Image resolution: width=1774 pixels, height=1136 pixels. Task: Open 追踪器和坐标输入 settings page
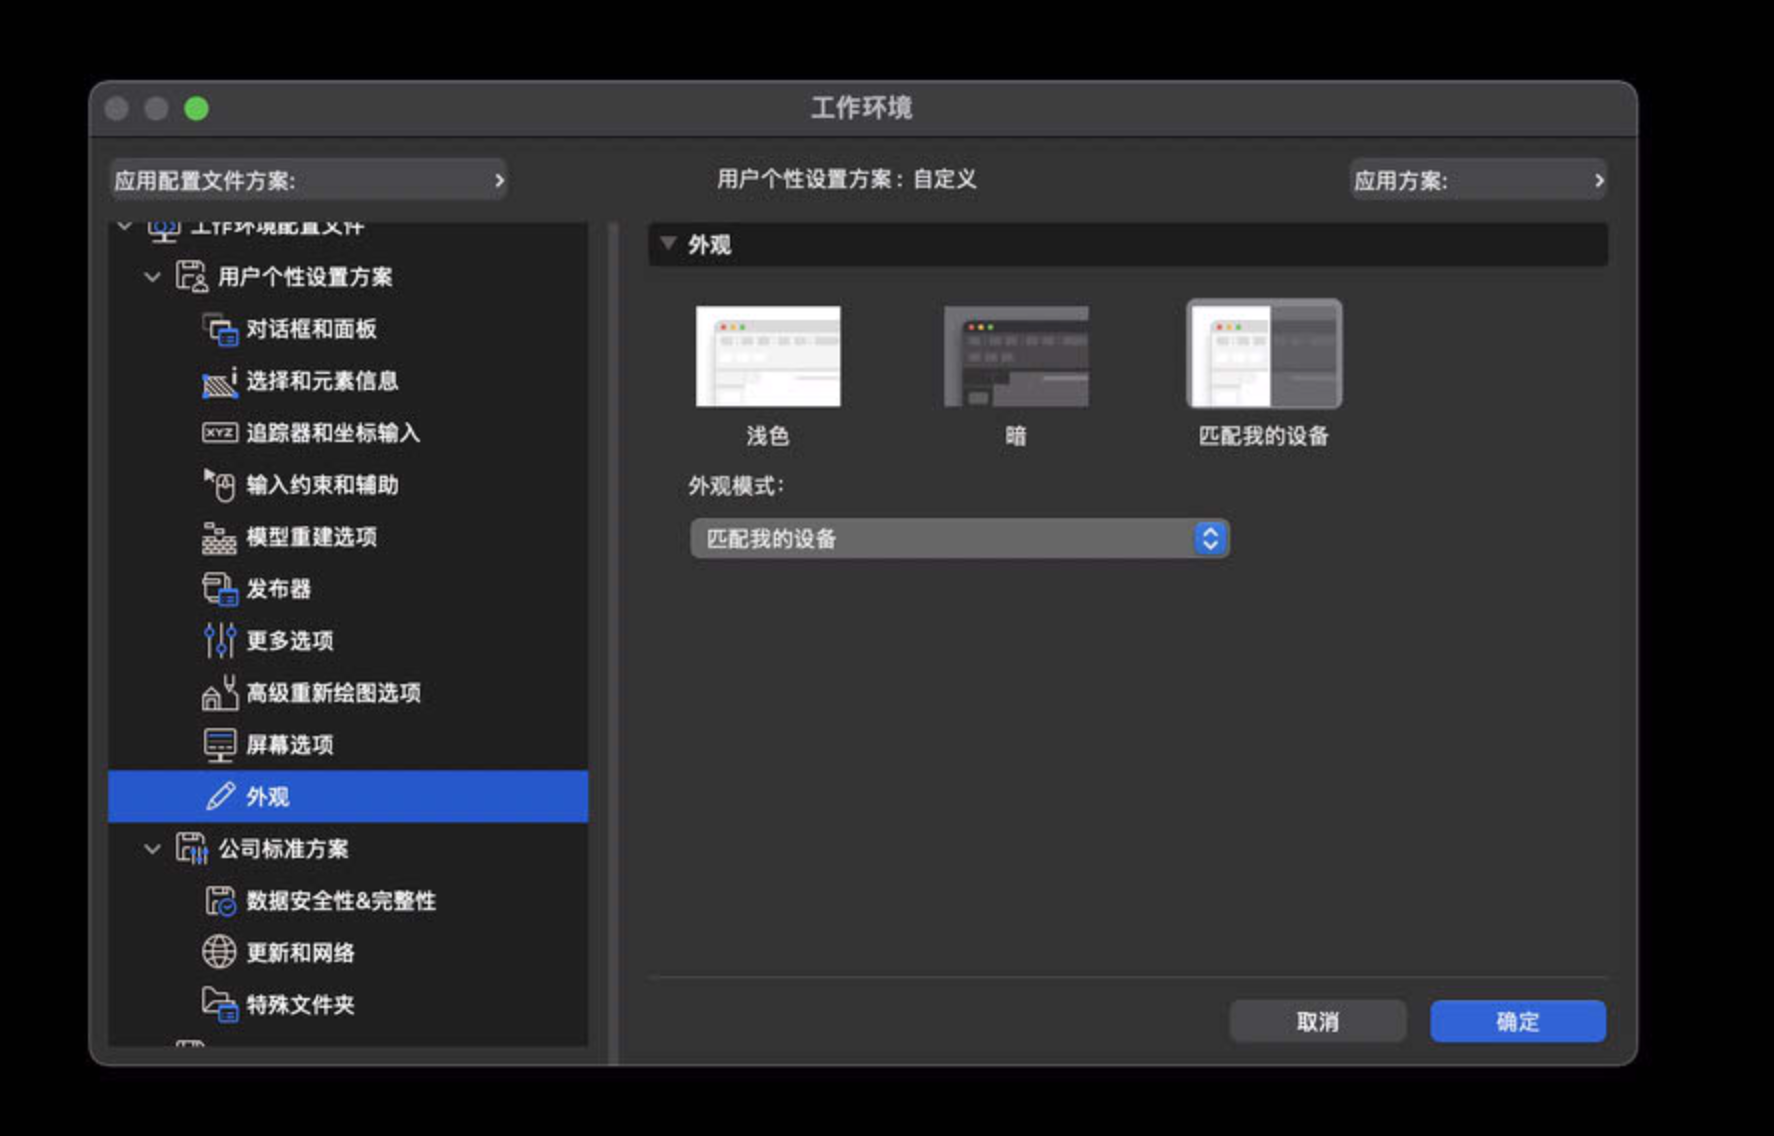[348, 433]
